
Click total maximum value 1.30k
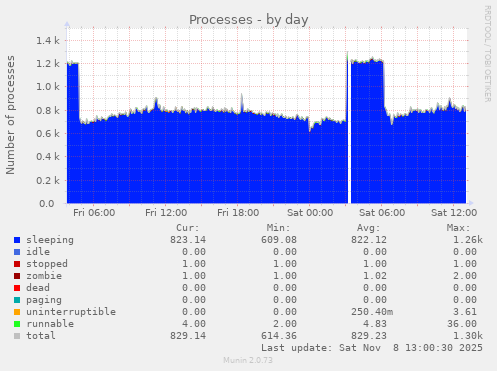pos(468,336)
